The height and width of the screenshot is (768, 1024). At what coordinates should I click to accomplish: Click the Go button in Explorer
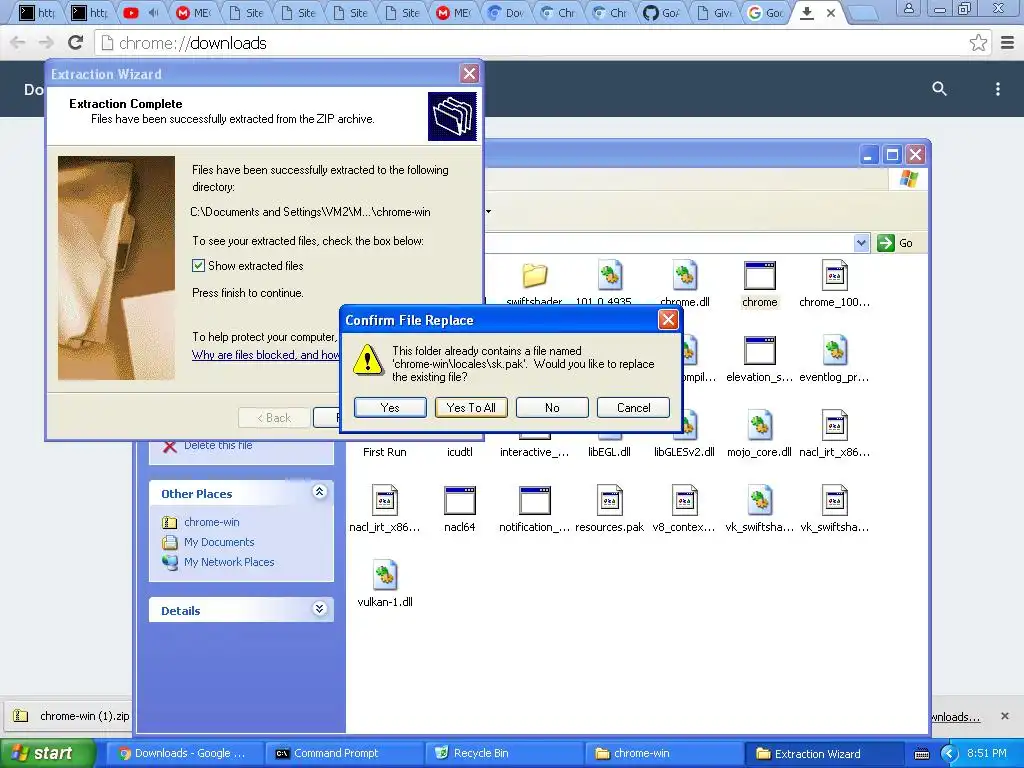pyautogui.click(x=895, y=243)
